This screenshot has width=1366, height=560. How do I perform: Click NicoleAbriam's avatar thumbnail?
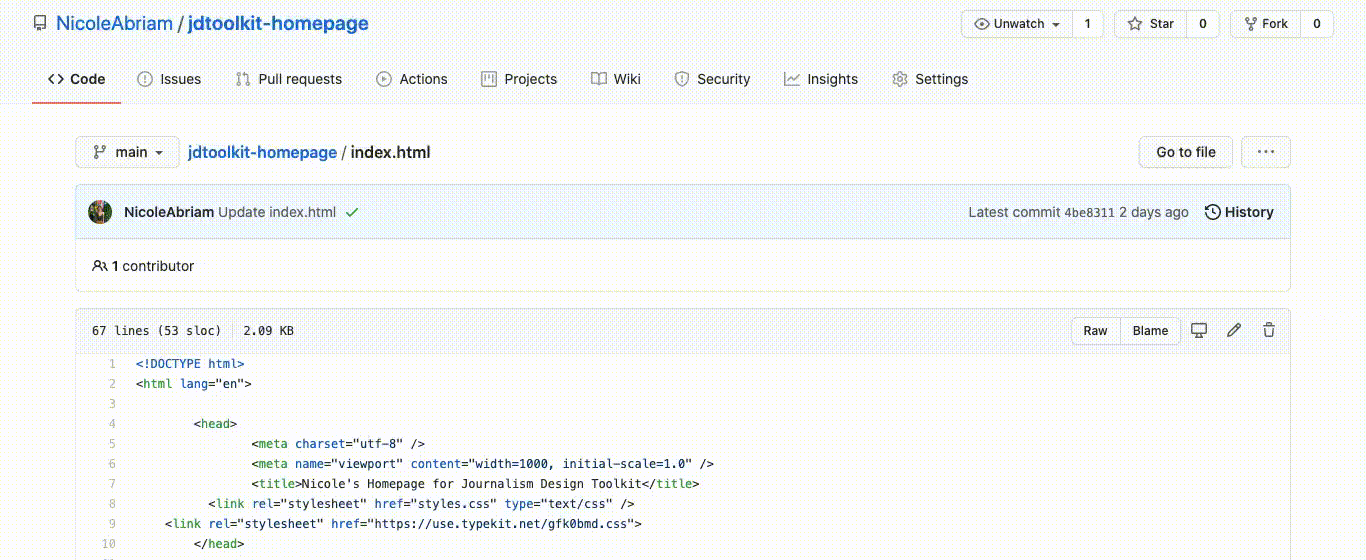tap(100, 212)
